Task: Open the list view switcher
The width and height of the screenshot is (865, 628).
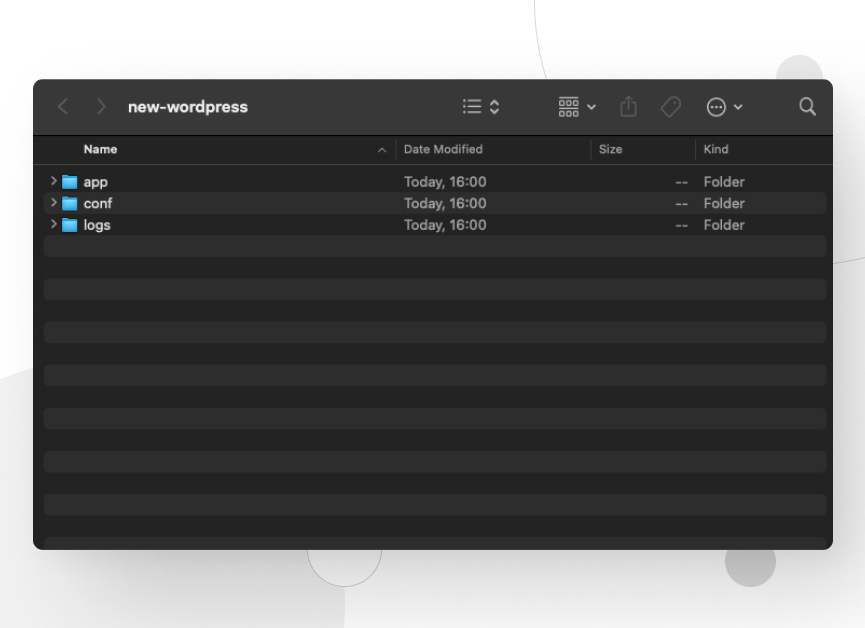Action: tap(481, 107)
